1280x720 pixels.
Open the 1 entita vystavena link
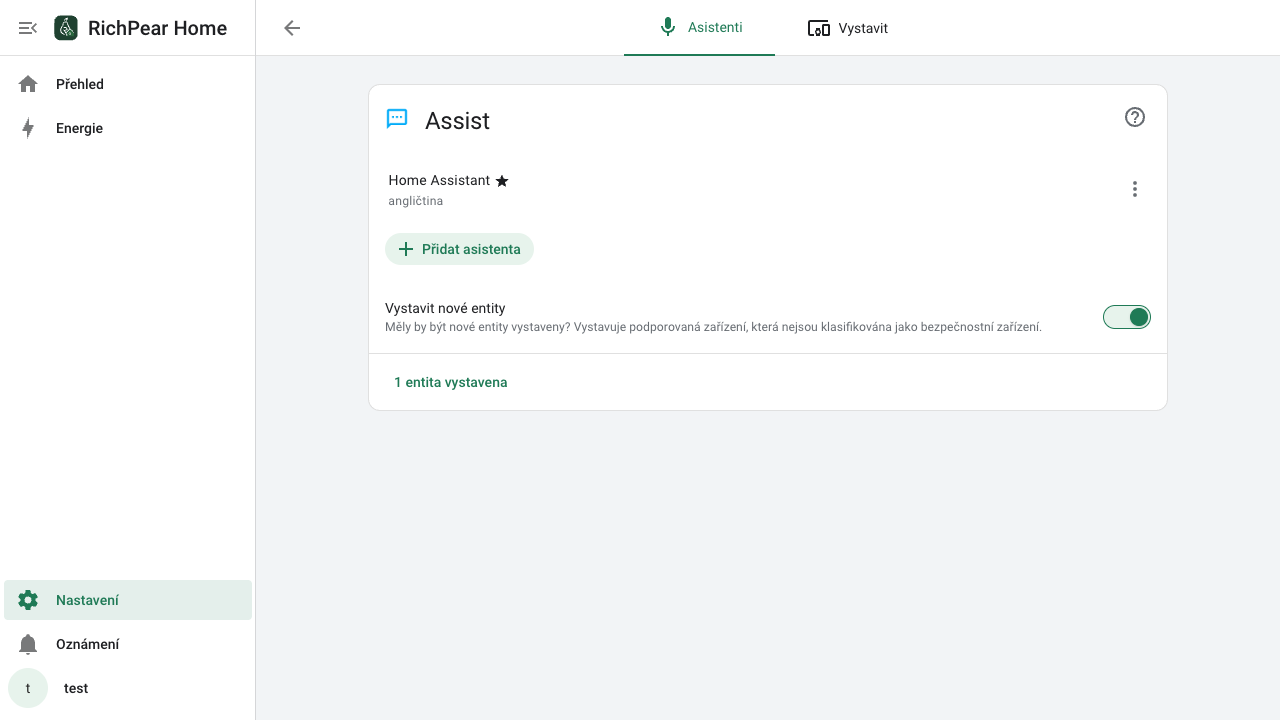[451, 382]
